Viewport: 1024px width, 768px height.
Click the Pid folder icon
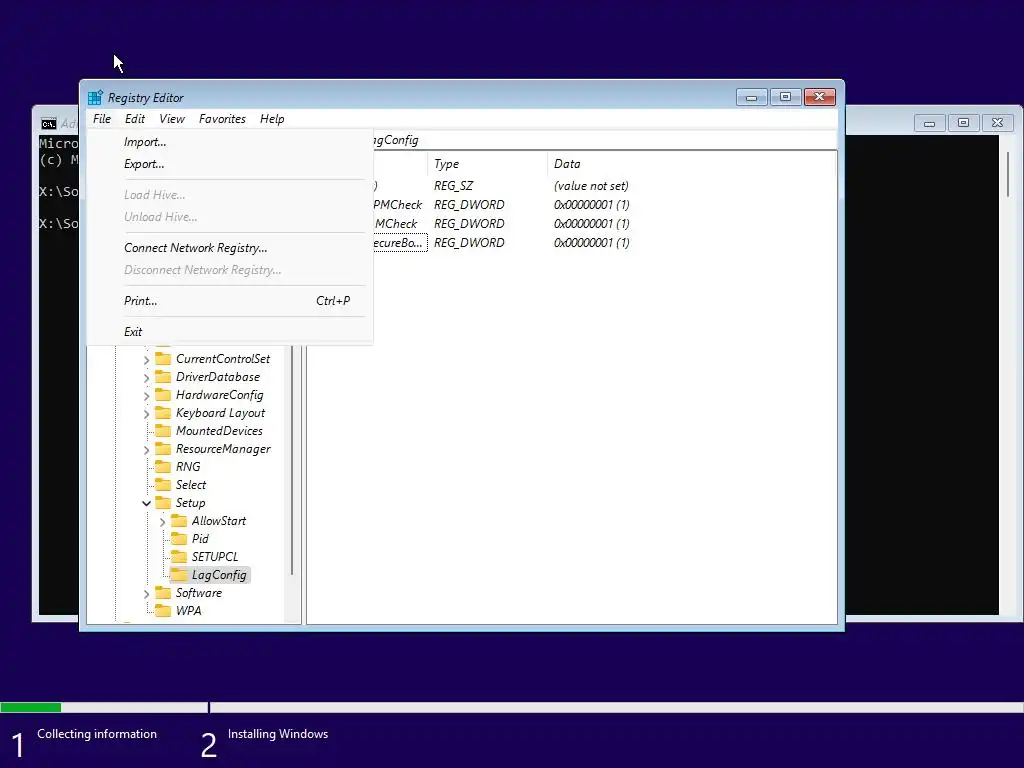179,539
